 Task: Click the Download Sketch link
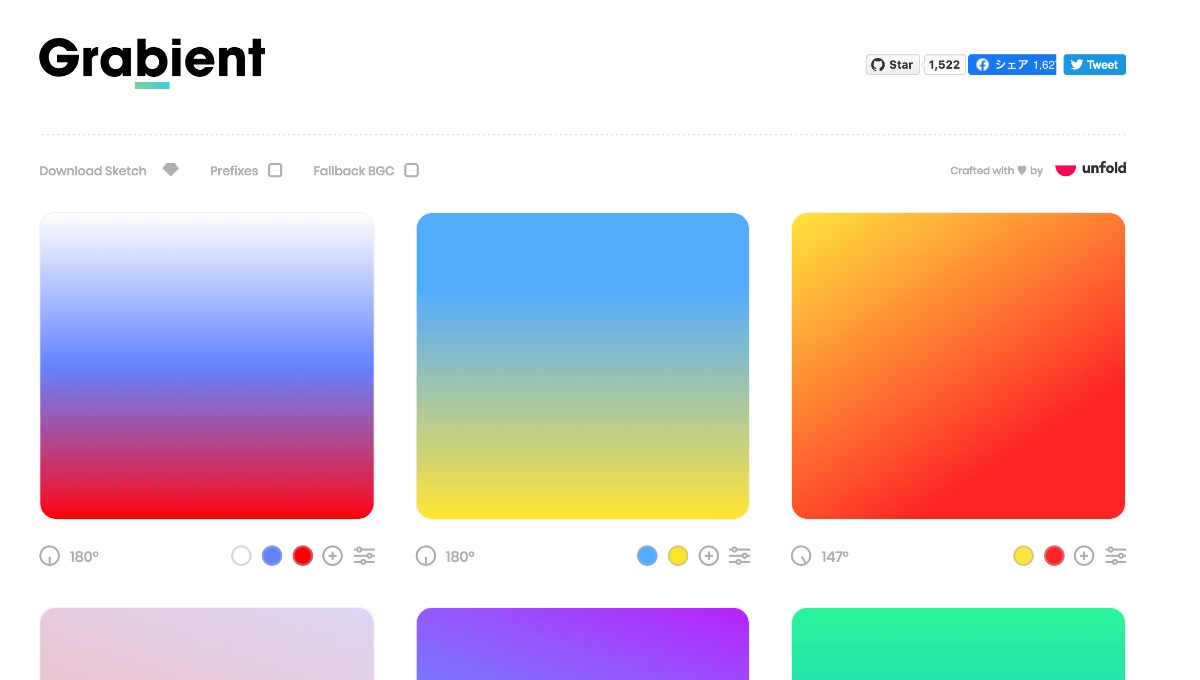click(93, 171)
